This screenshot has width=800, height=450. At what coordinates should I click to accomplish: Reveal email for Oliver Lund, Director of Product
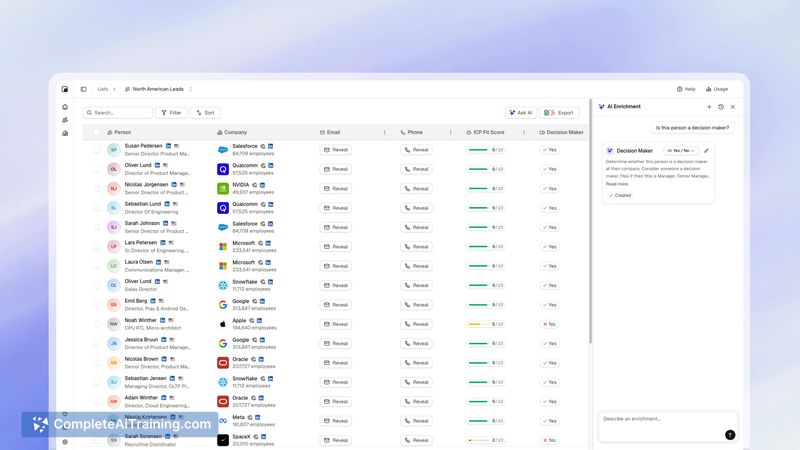click(336, 169)
